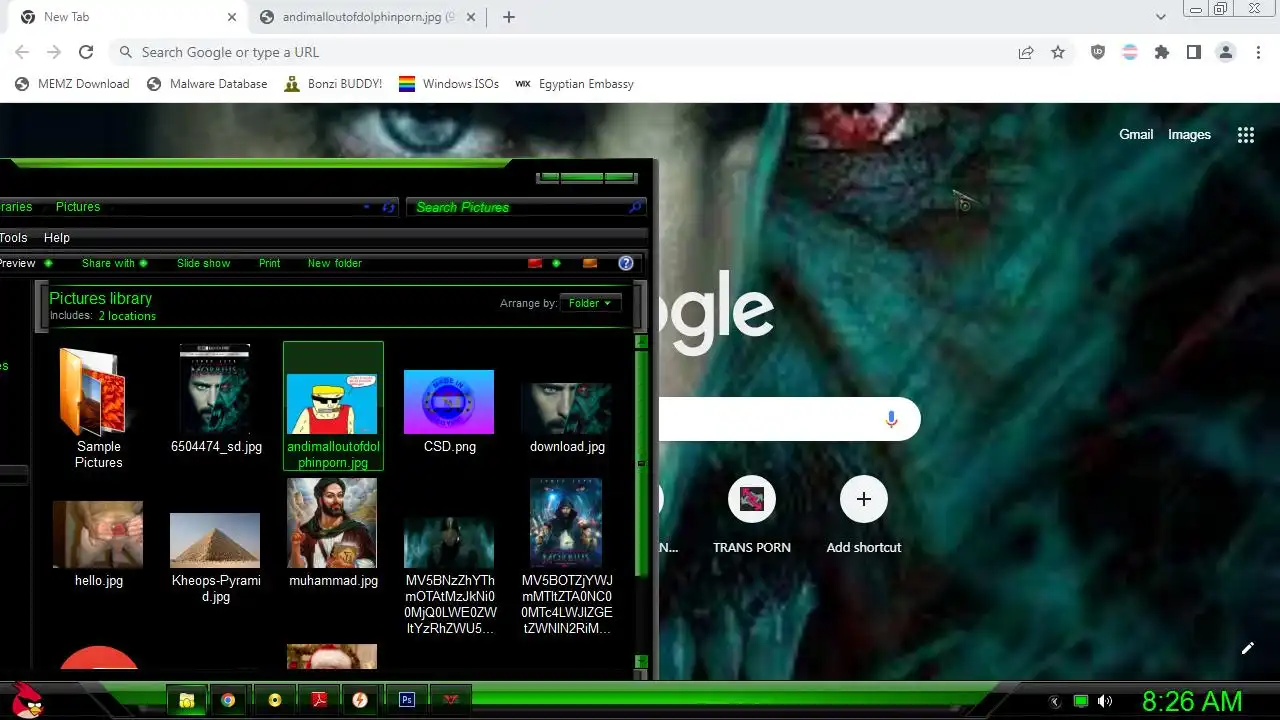Select the MV5BOTZjYWJ movie poster file
This screenshot has height=720, width=1280.
pos(567,557)
